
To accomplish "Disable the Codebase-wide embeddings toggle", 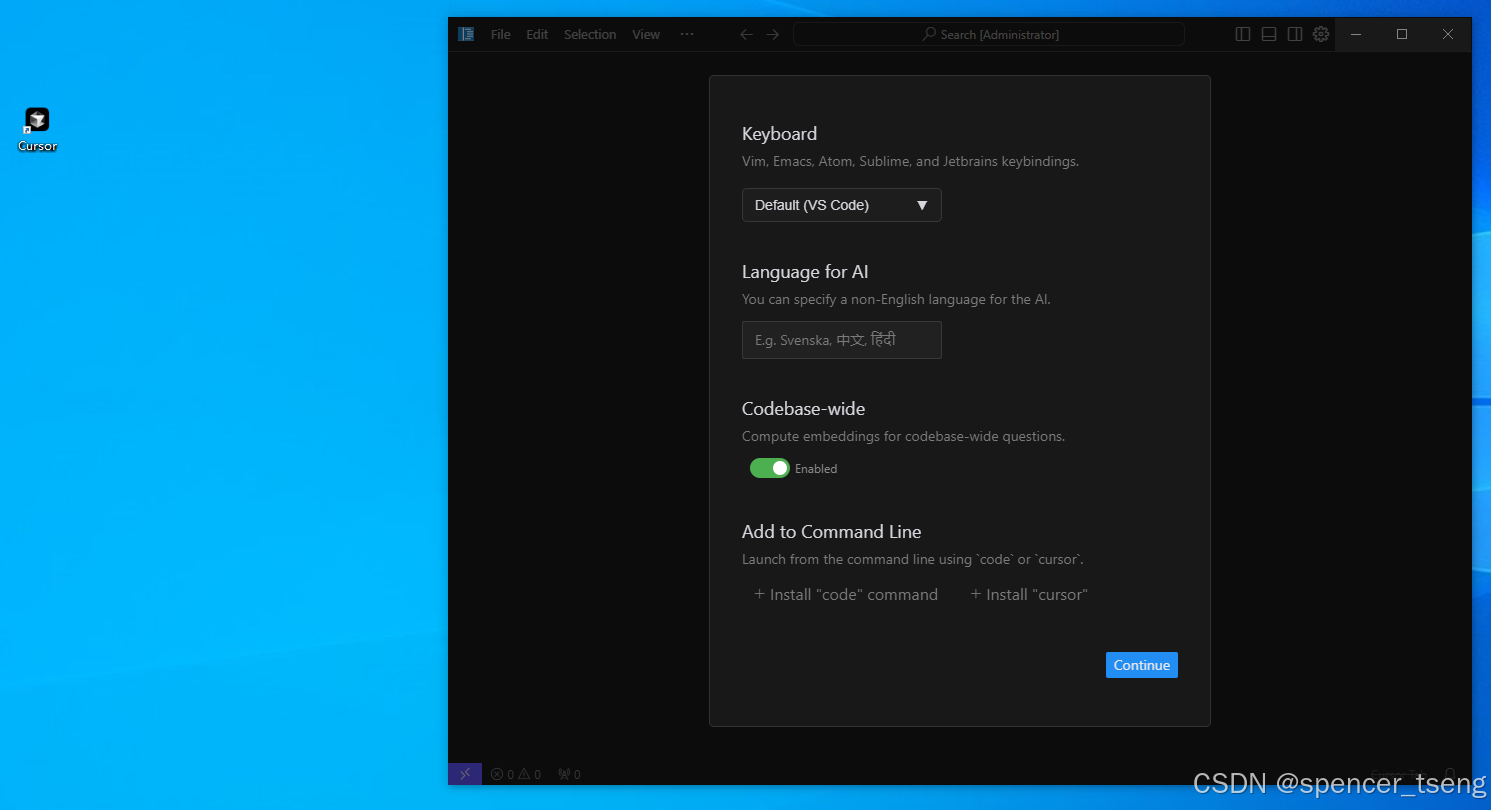I will [x=770, y=468].
